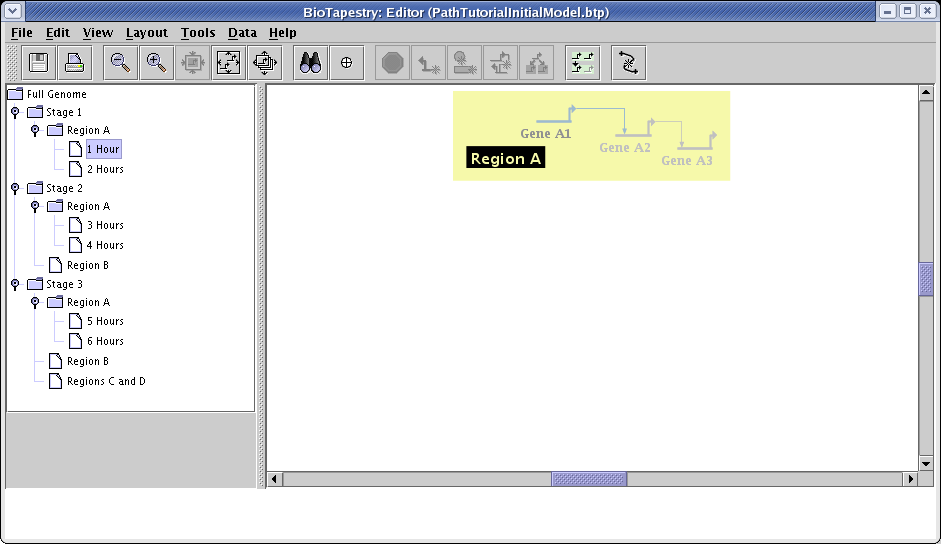Click the Zoom In magnifier icon
This screenshot has height=544, width=941.
click(x=156, y=63)
